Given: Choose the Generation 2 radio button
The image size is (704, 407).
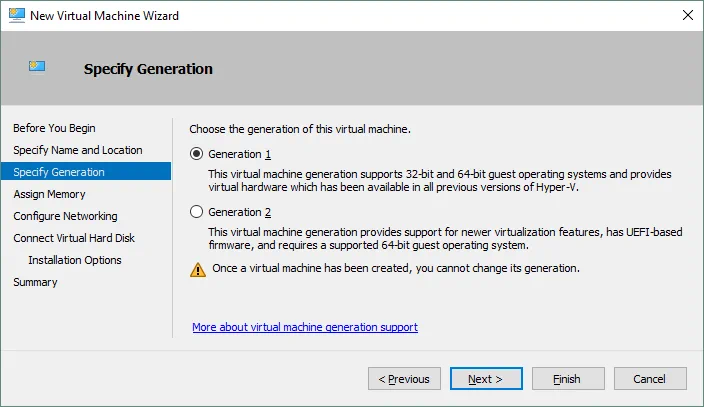Looking at the screenshot, I should pos(196,212).
